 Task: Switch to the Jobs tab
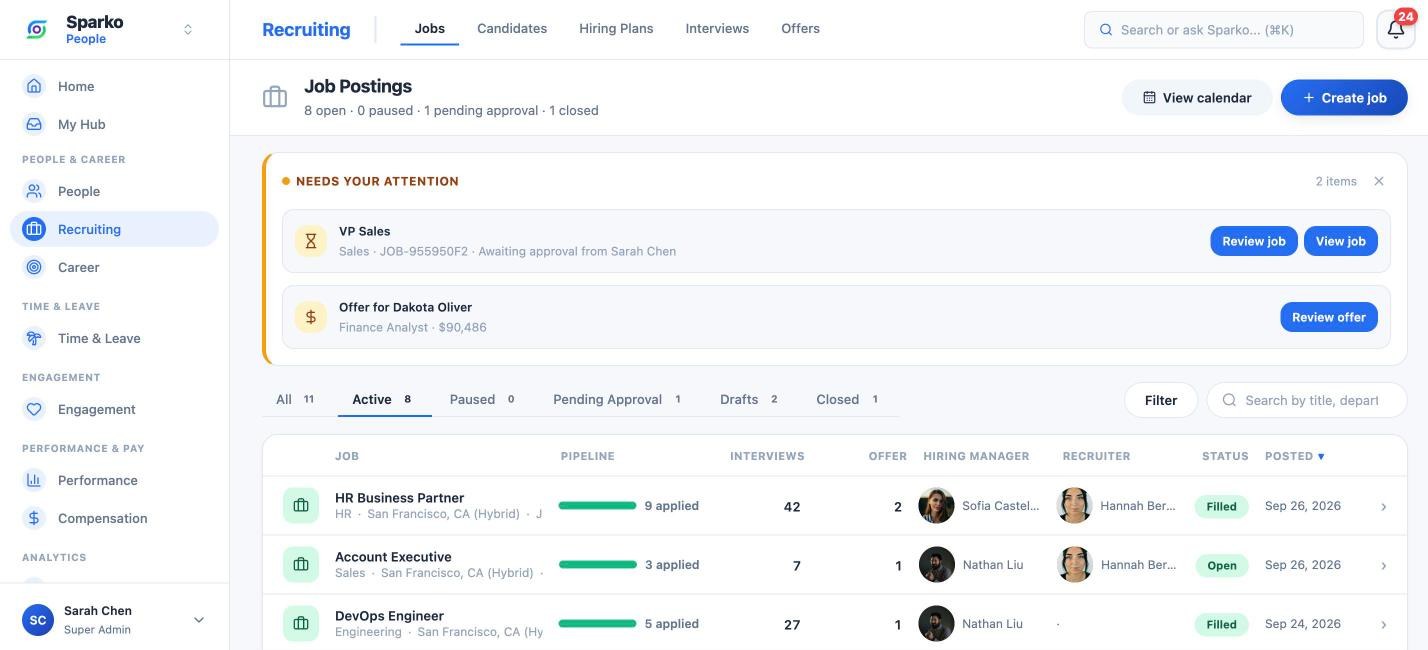pos(430,29)
